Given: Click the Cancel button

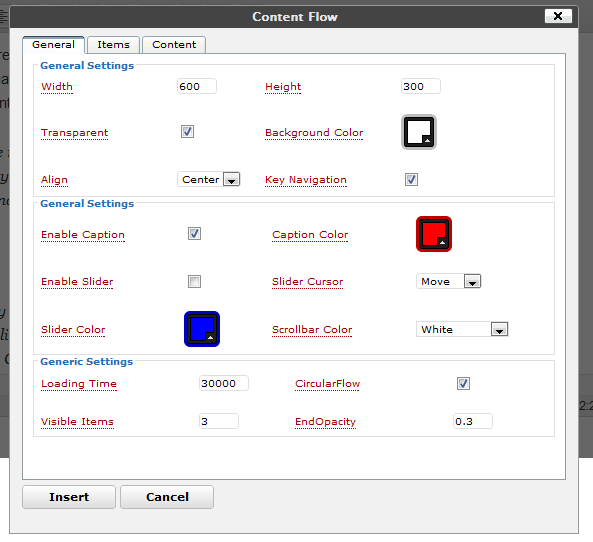Looking at the screenshot, I should [x=167, y=497].
